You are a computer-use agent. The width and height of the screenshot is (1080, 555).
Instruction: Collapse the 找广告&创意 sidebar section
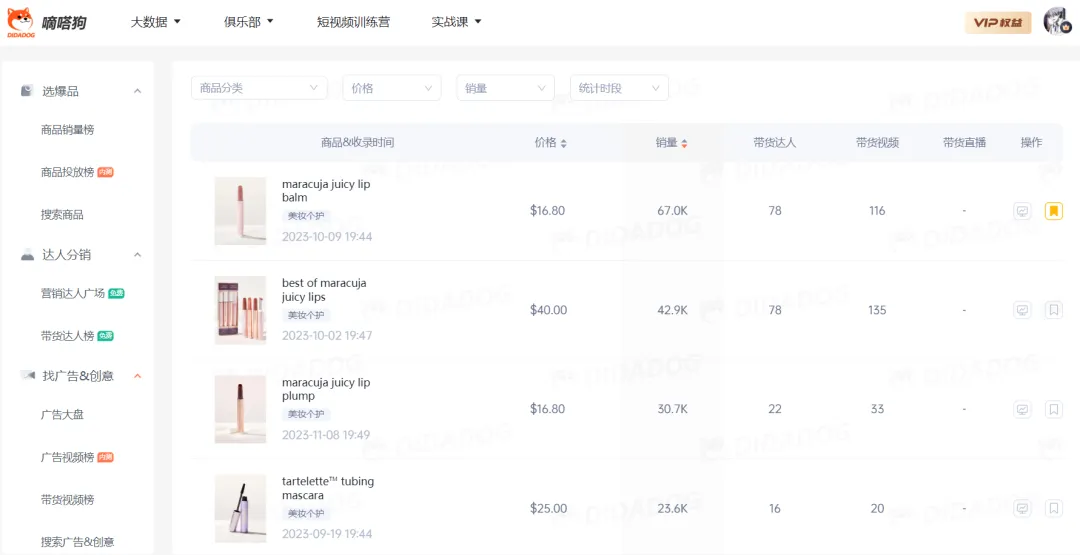[138, 376]
